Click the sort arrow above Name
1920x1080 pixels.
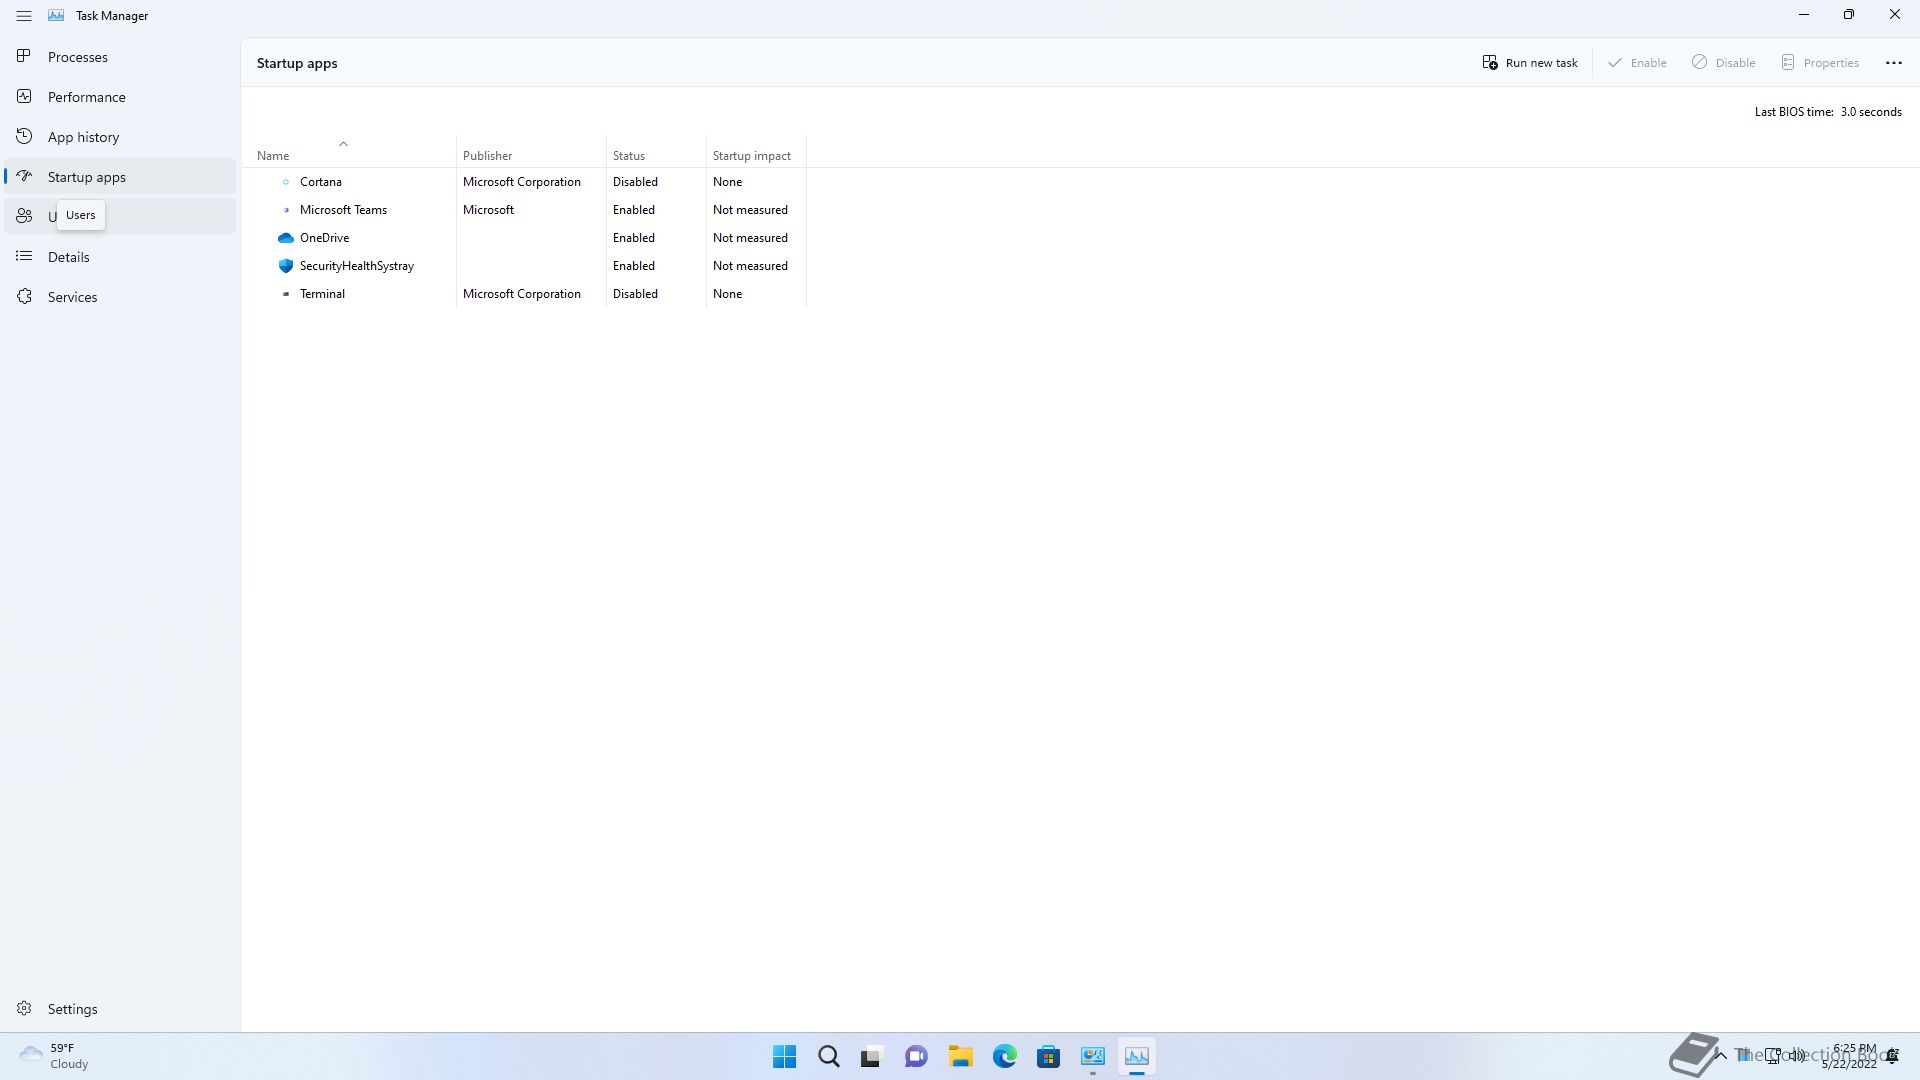pyautogui.click(x=343, y=144)
